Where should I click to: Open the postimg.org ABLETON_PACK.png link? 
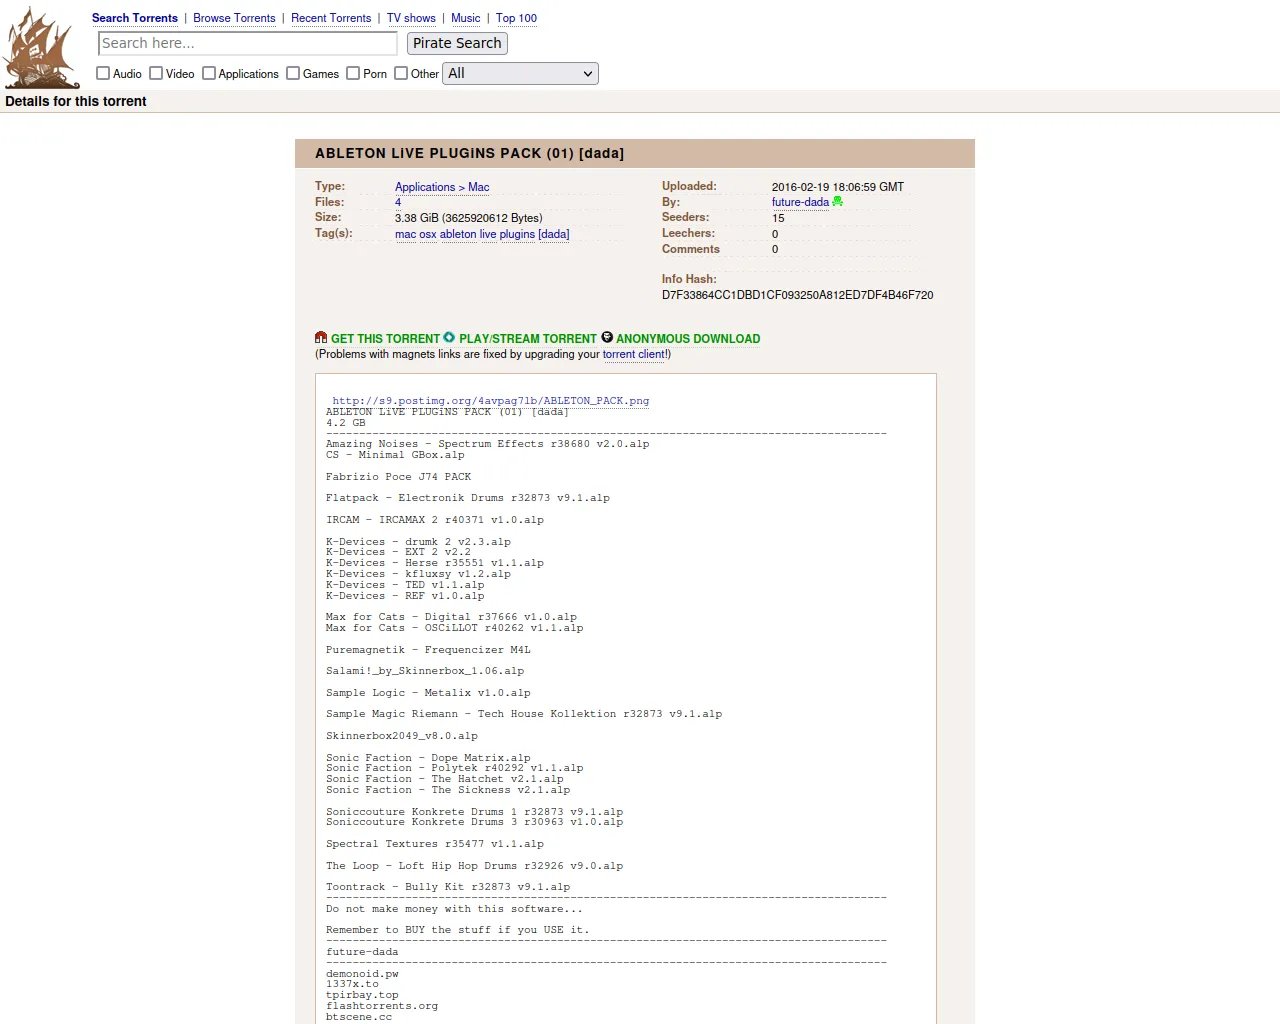(491, 400)
